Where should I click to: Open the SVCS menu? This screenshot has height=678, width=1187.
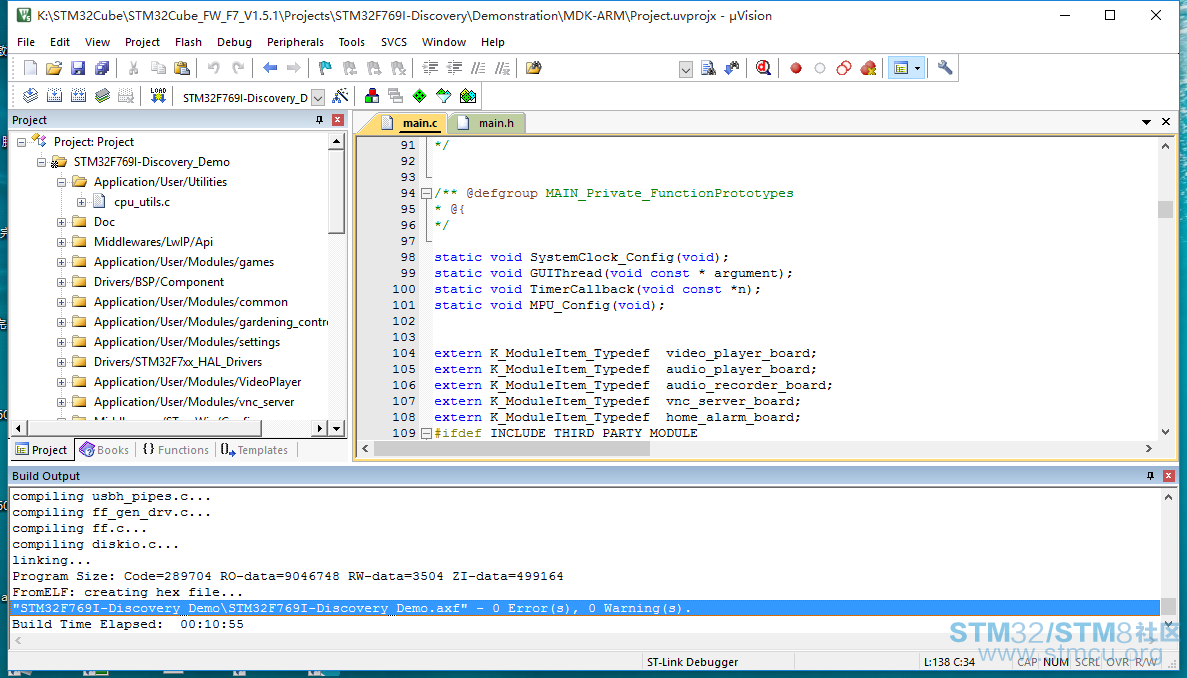pos(394,42)
